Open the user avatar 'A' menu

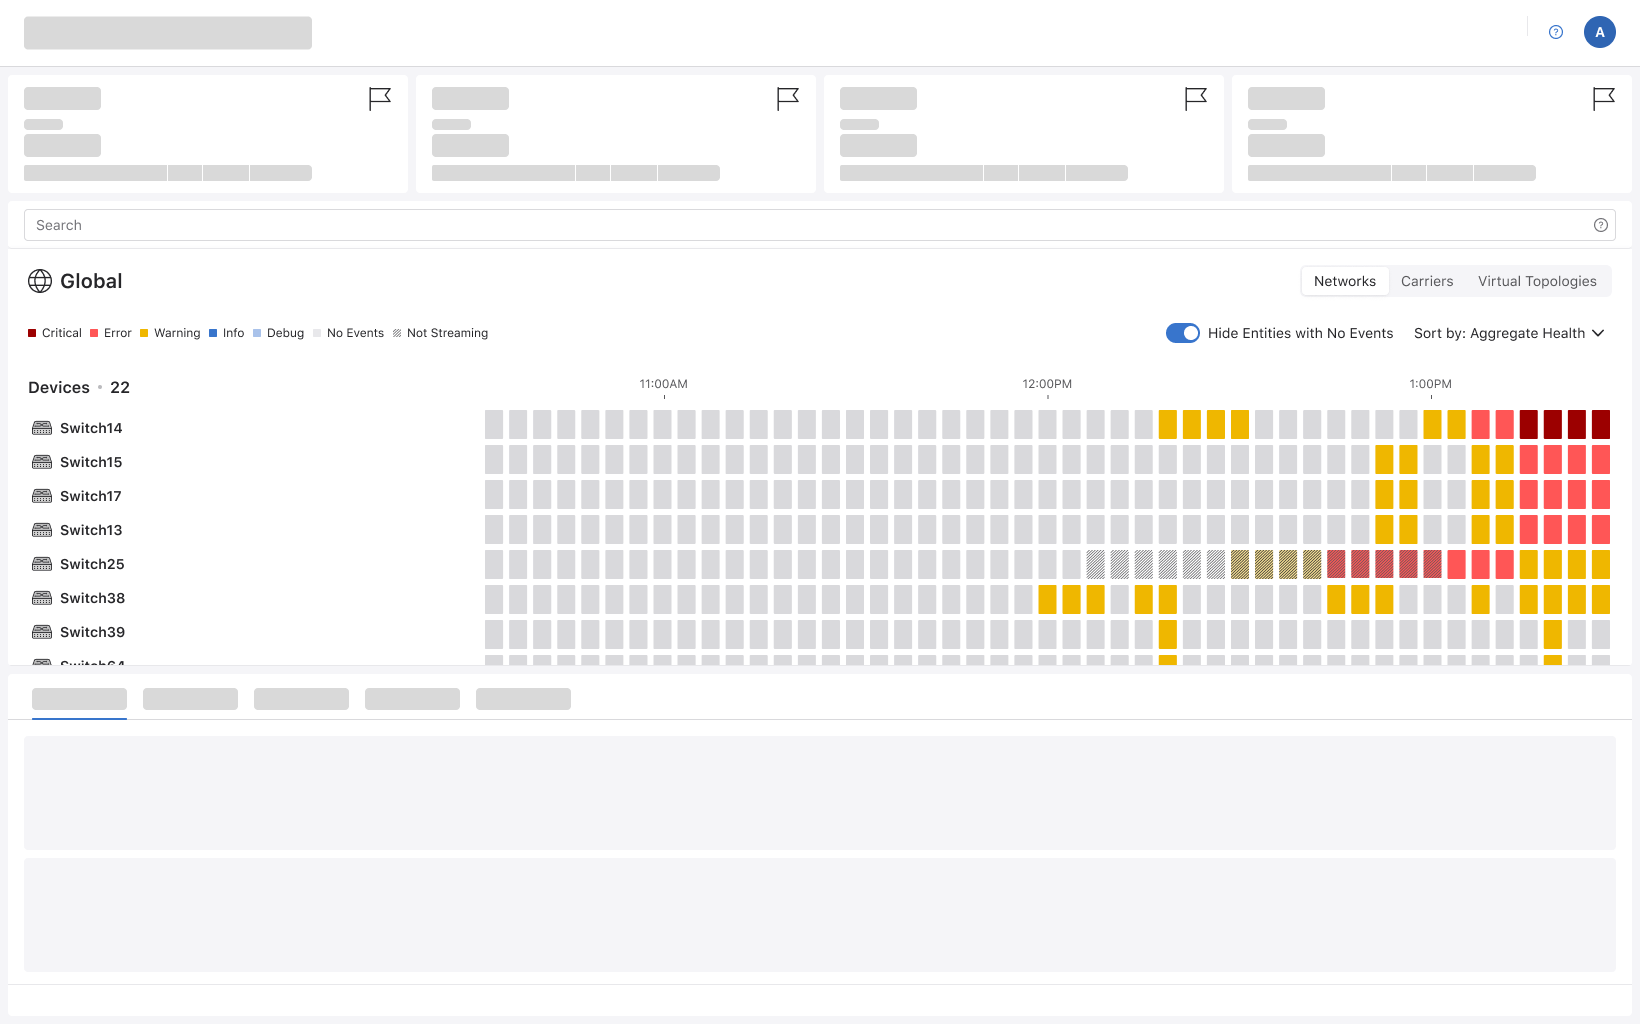[x=1600, y=32]
